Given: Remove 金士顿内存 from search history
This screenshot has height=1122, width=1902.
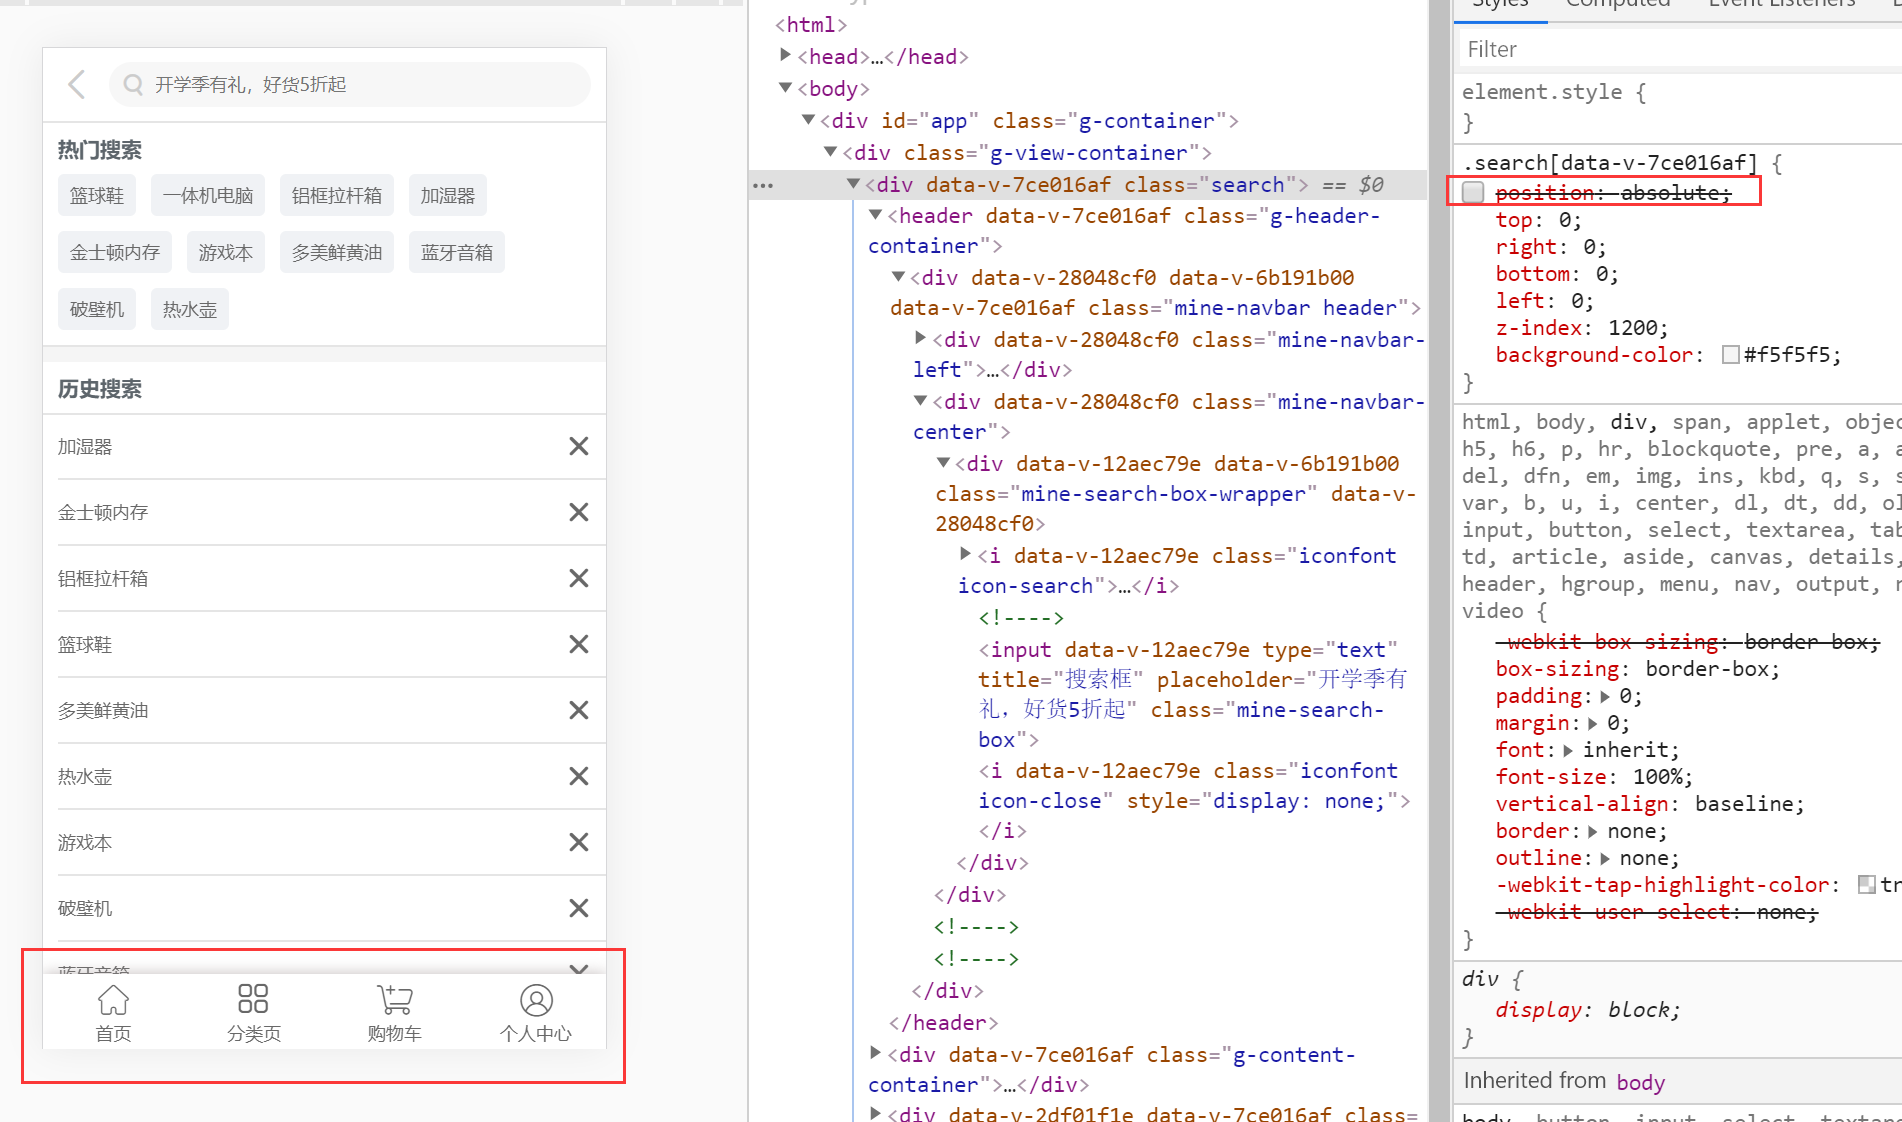Looking at the screenshot, I should (x=578, y=512).
